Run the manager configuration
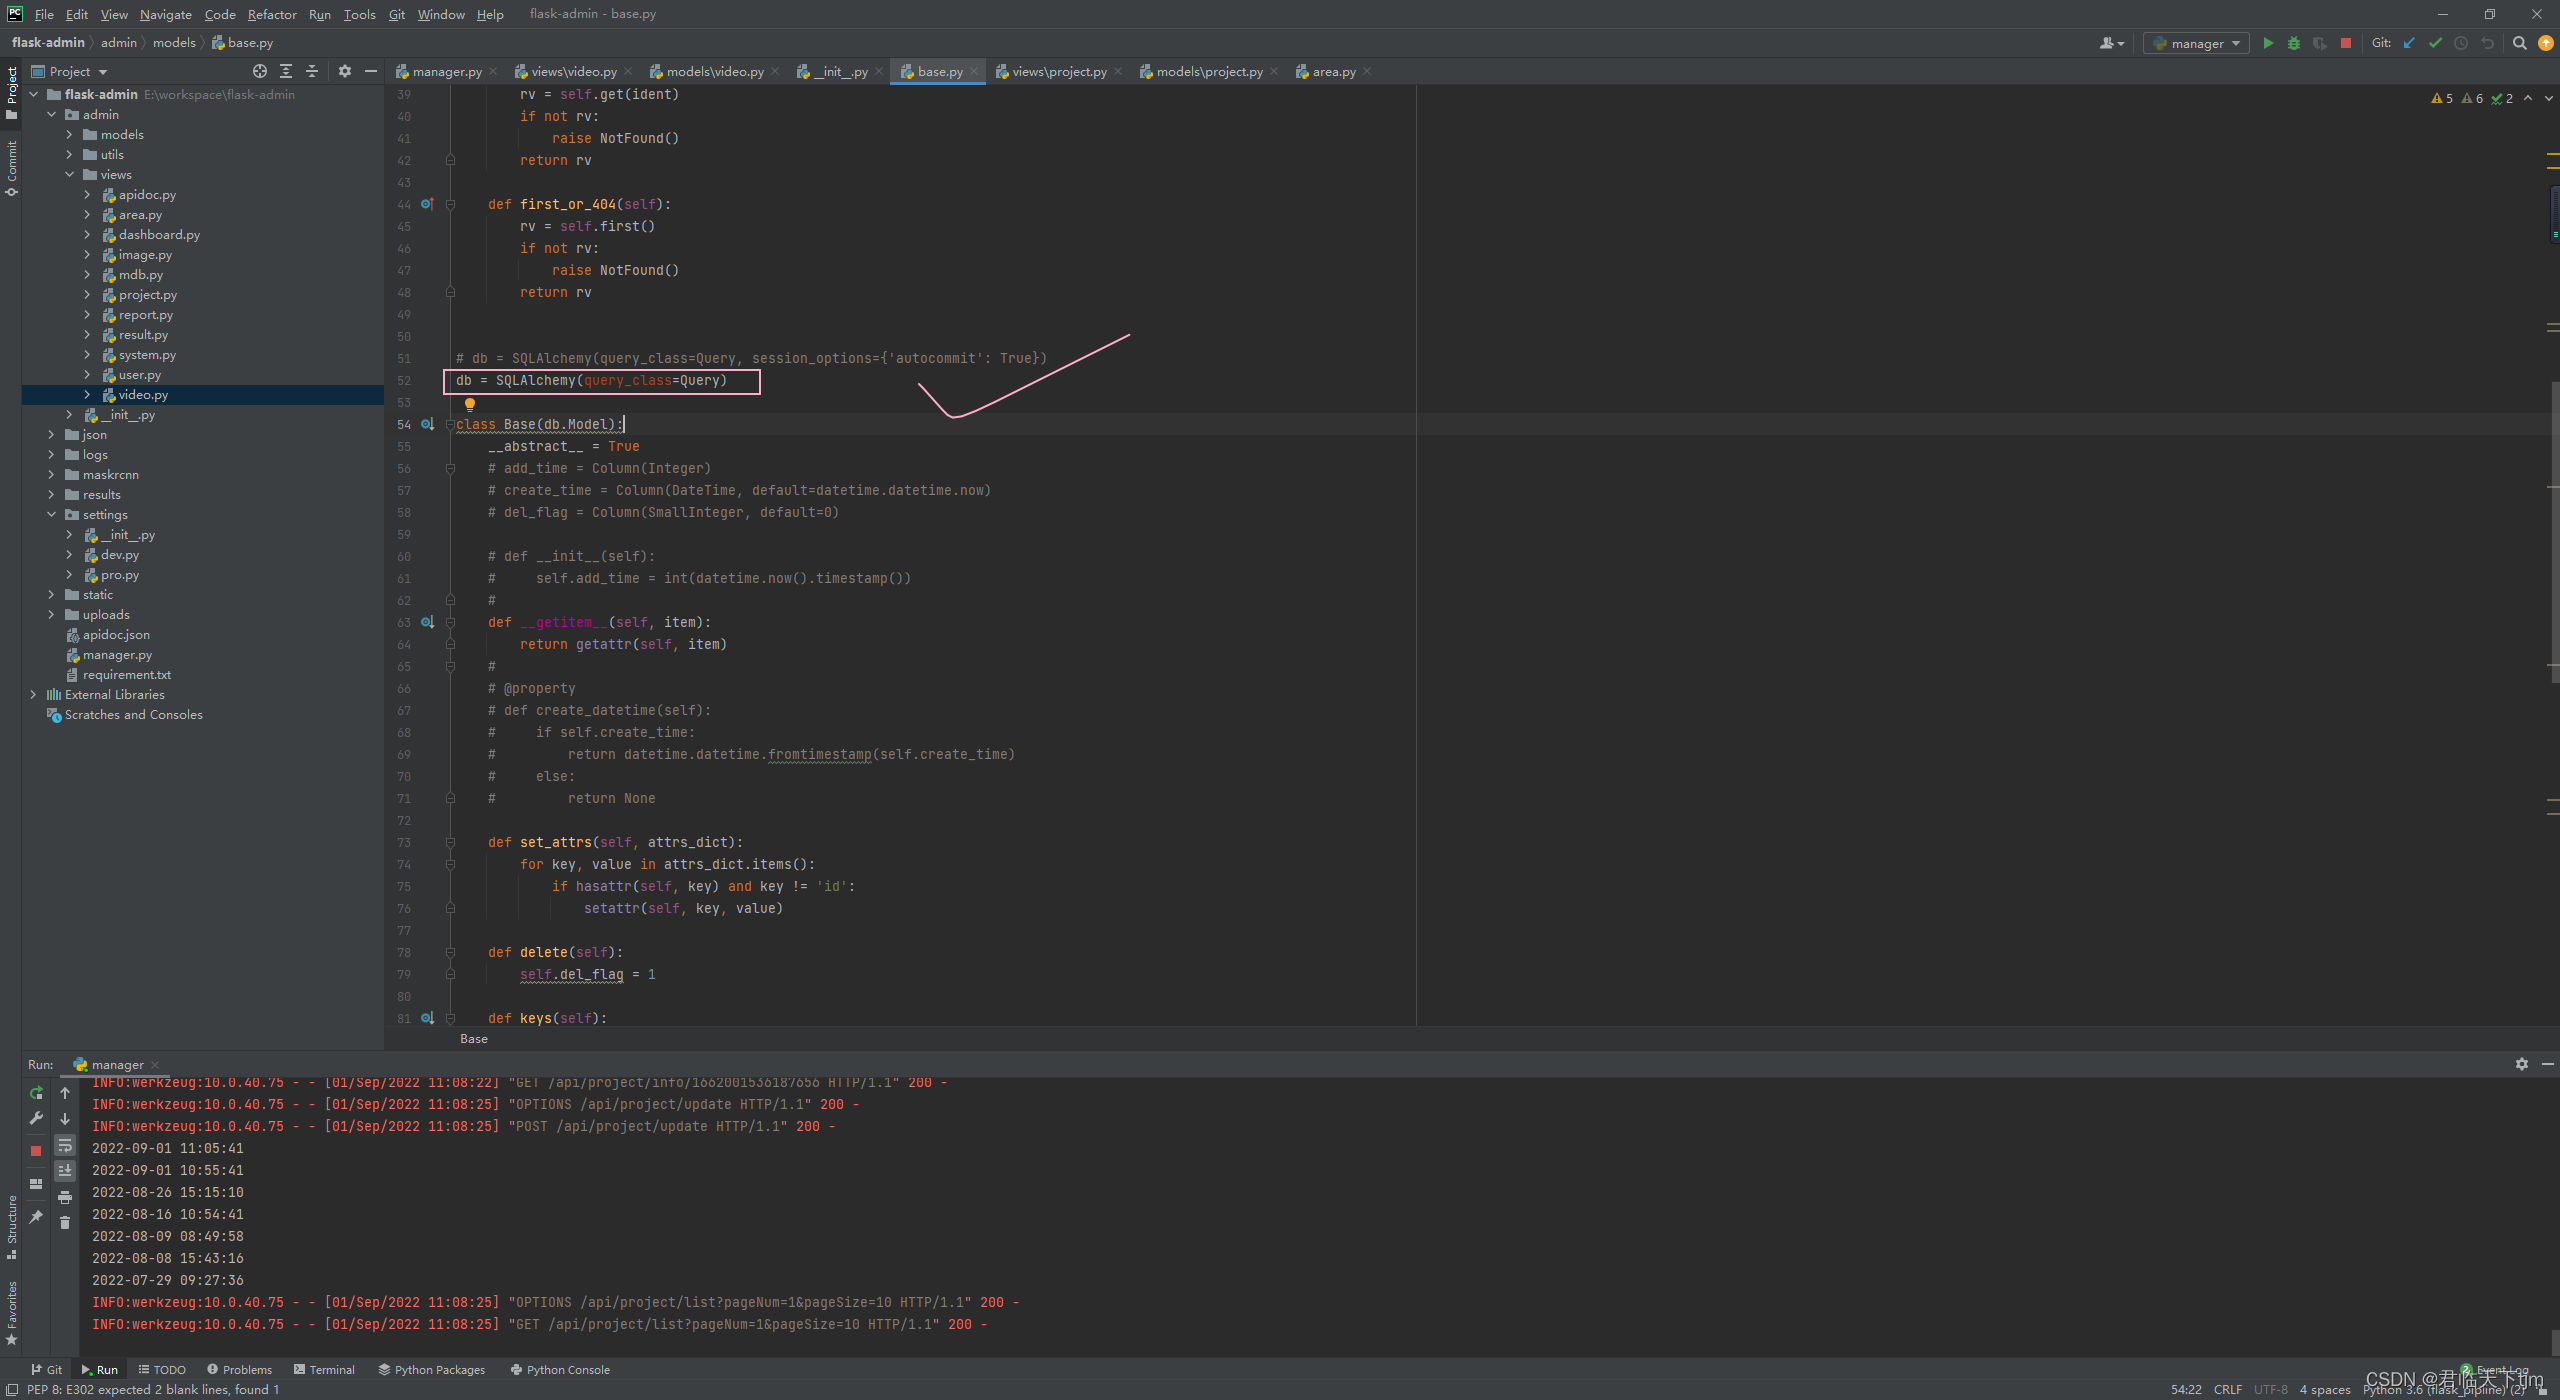Screen dimensions: 2560x1400 coord(2267,43)
